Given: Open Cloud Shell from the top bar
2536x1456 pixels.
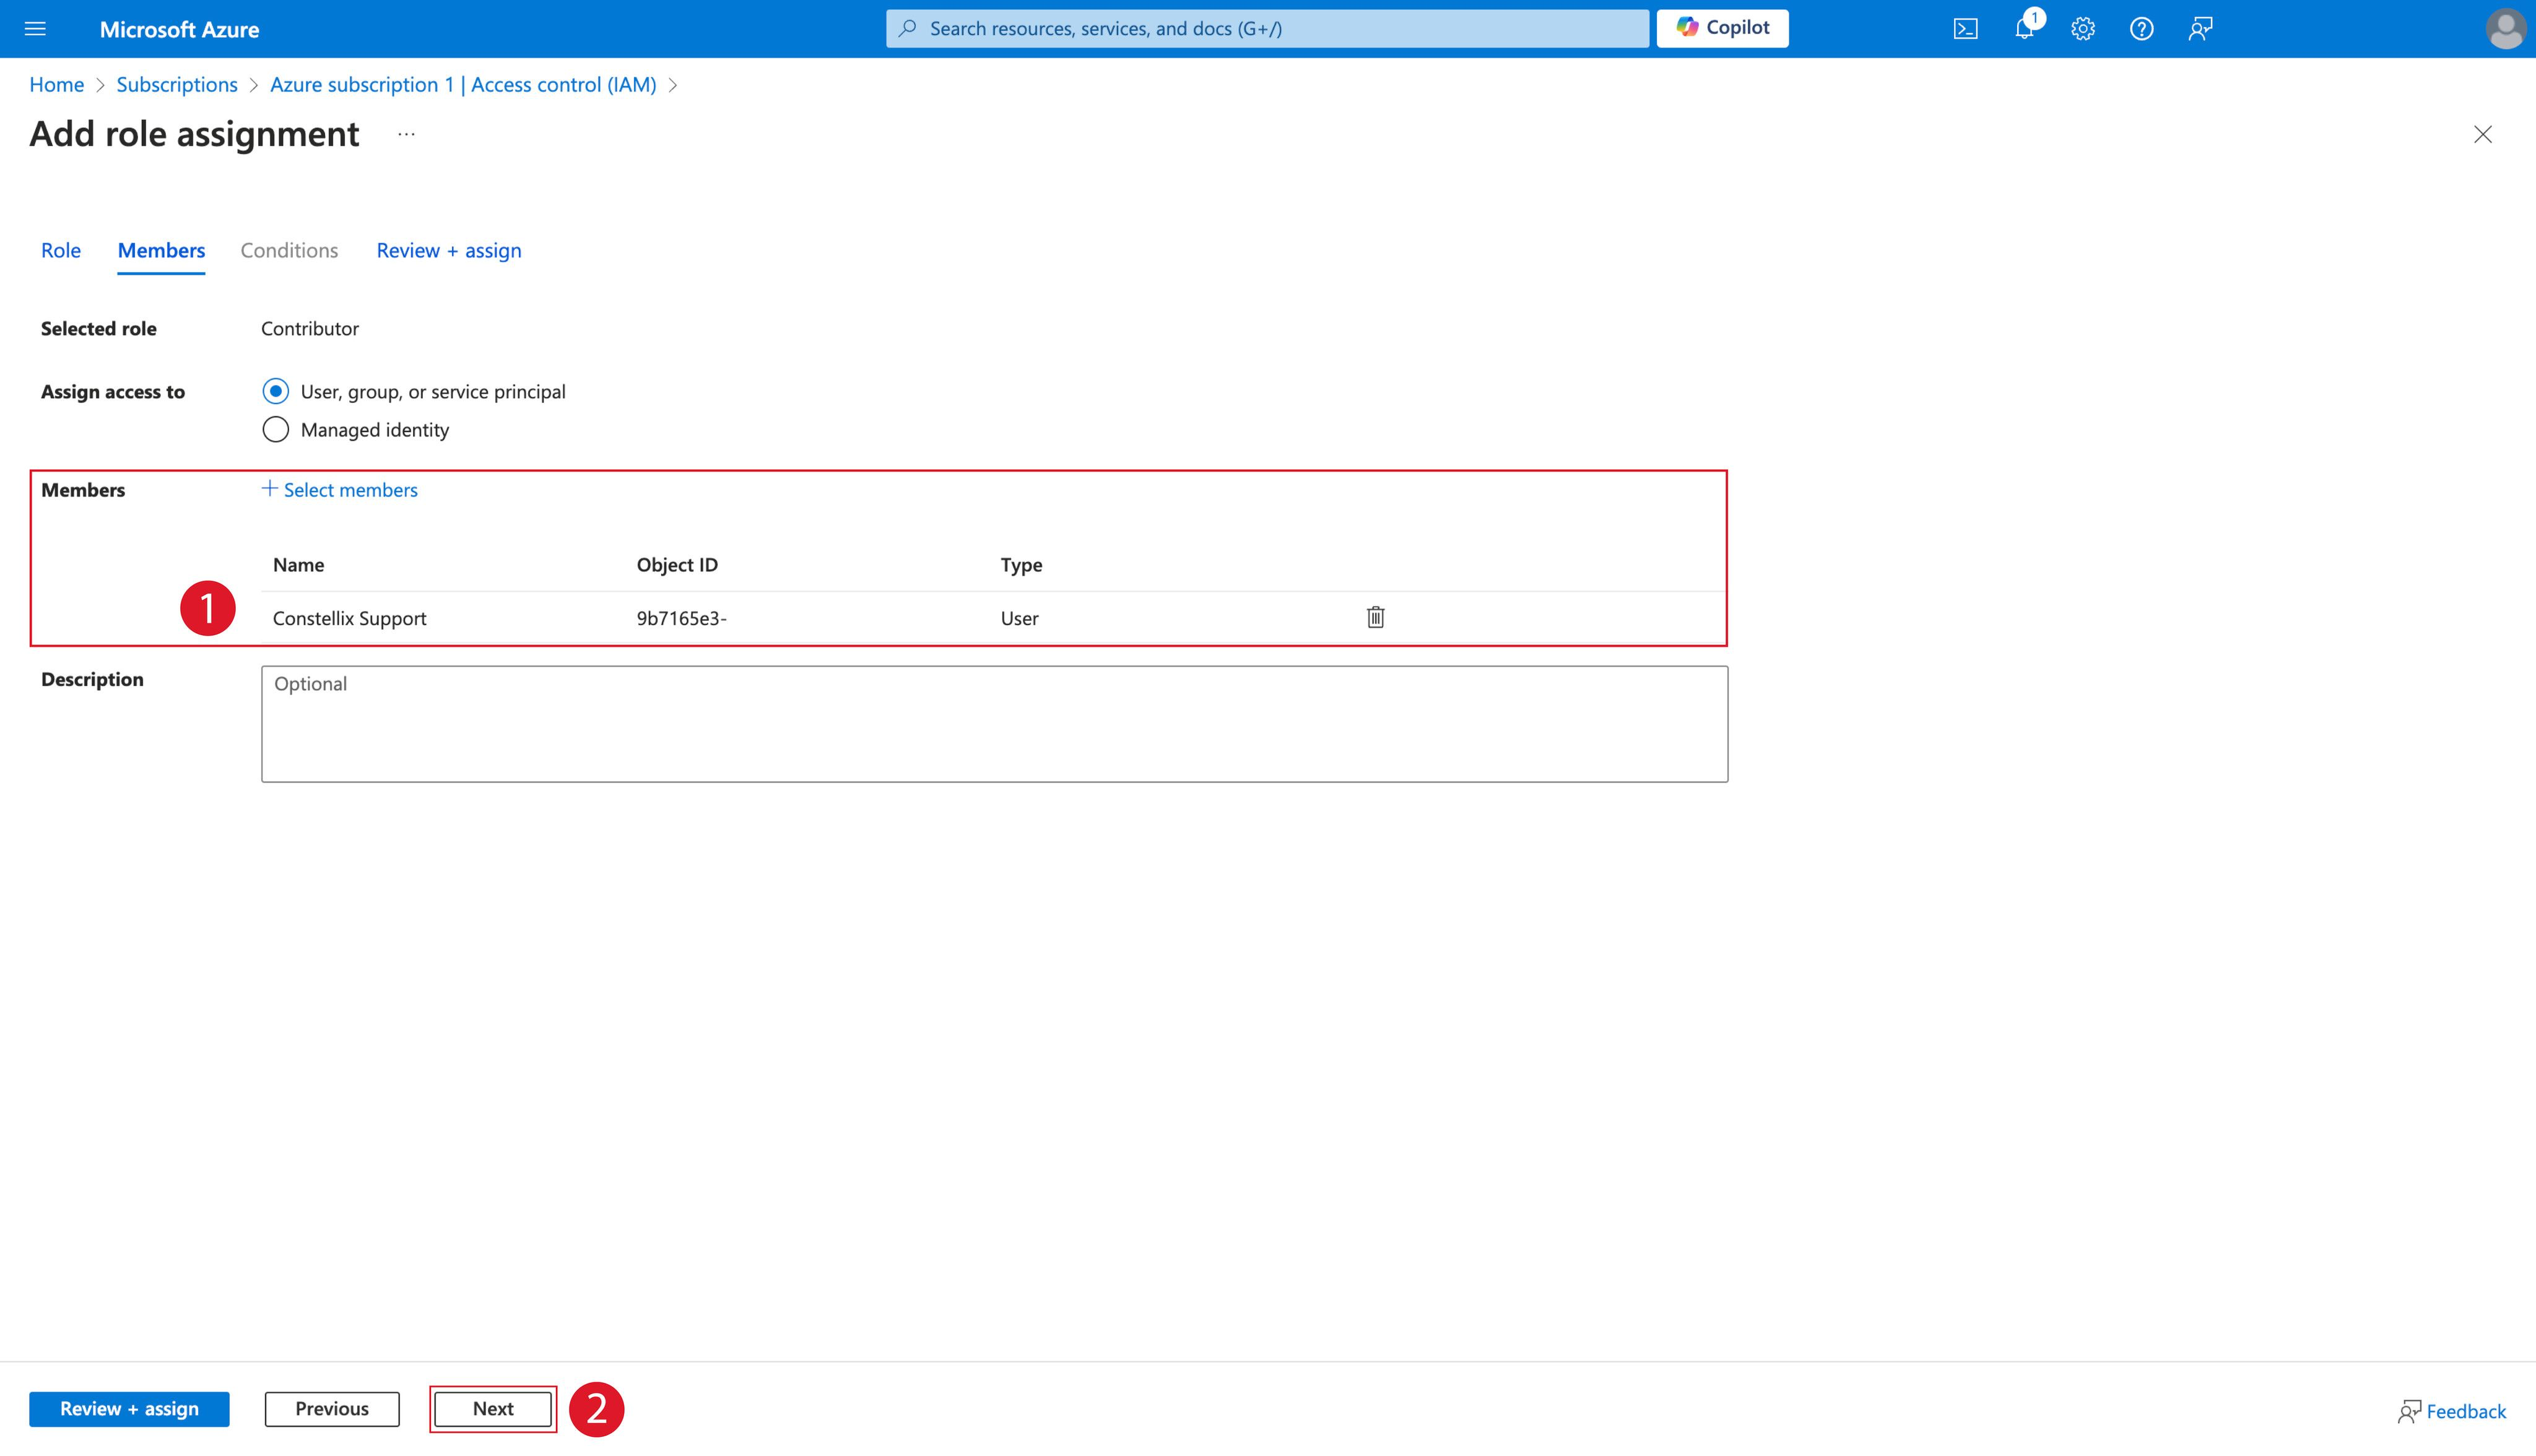Looking at the screenshot, I should 1965,29.
